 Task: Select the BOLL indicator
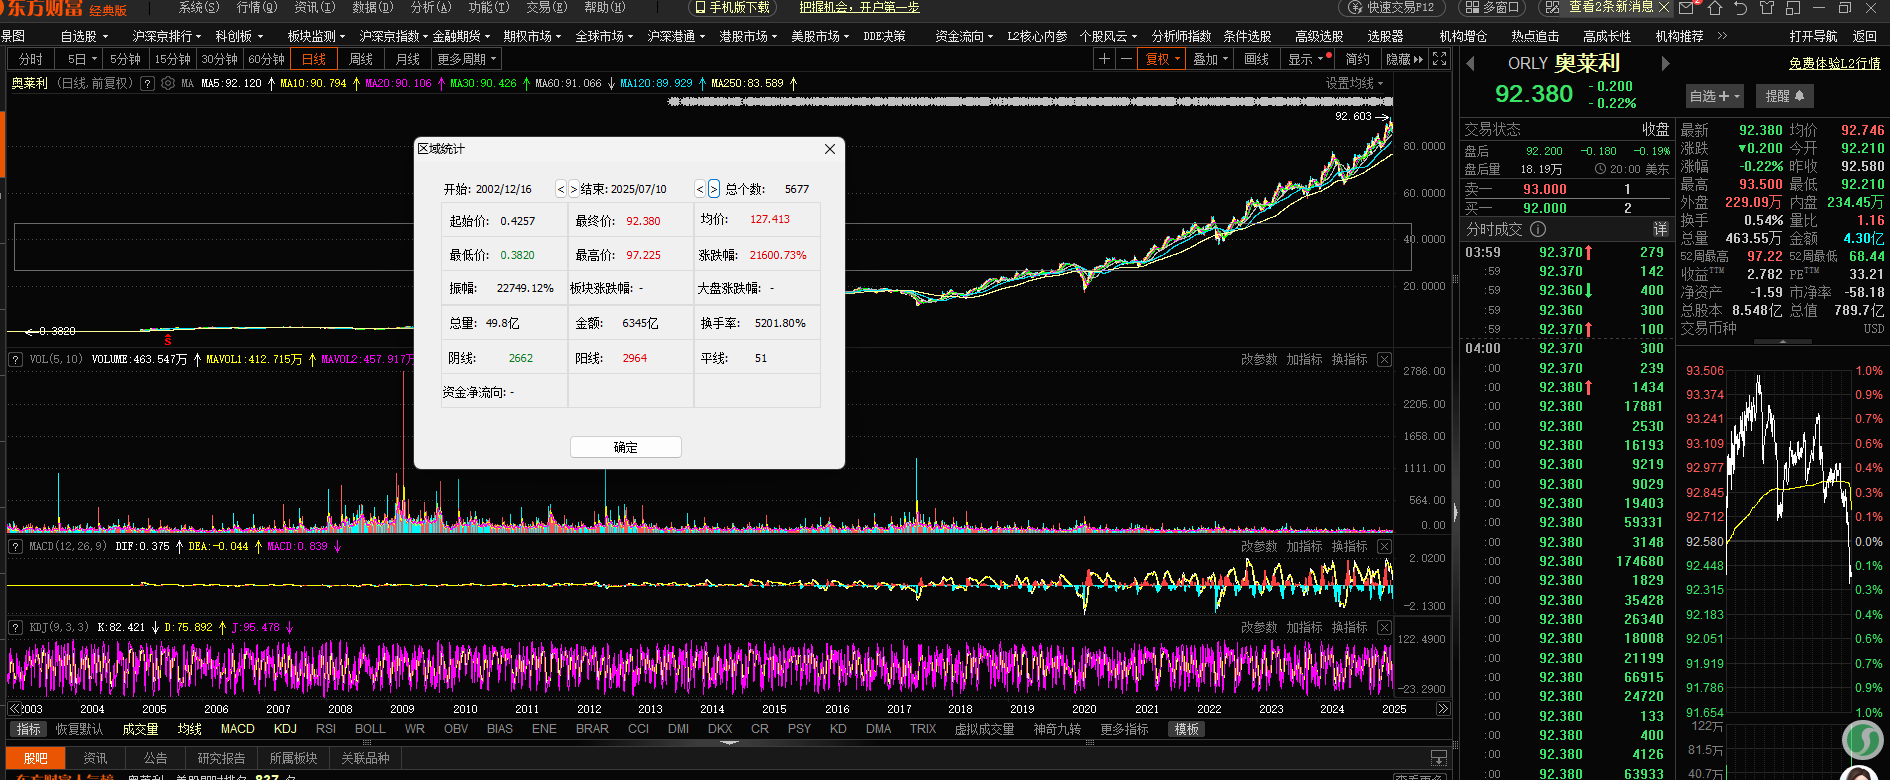(370, 729)
